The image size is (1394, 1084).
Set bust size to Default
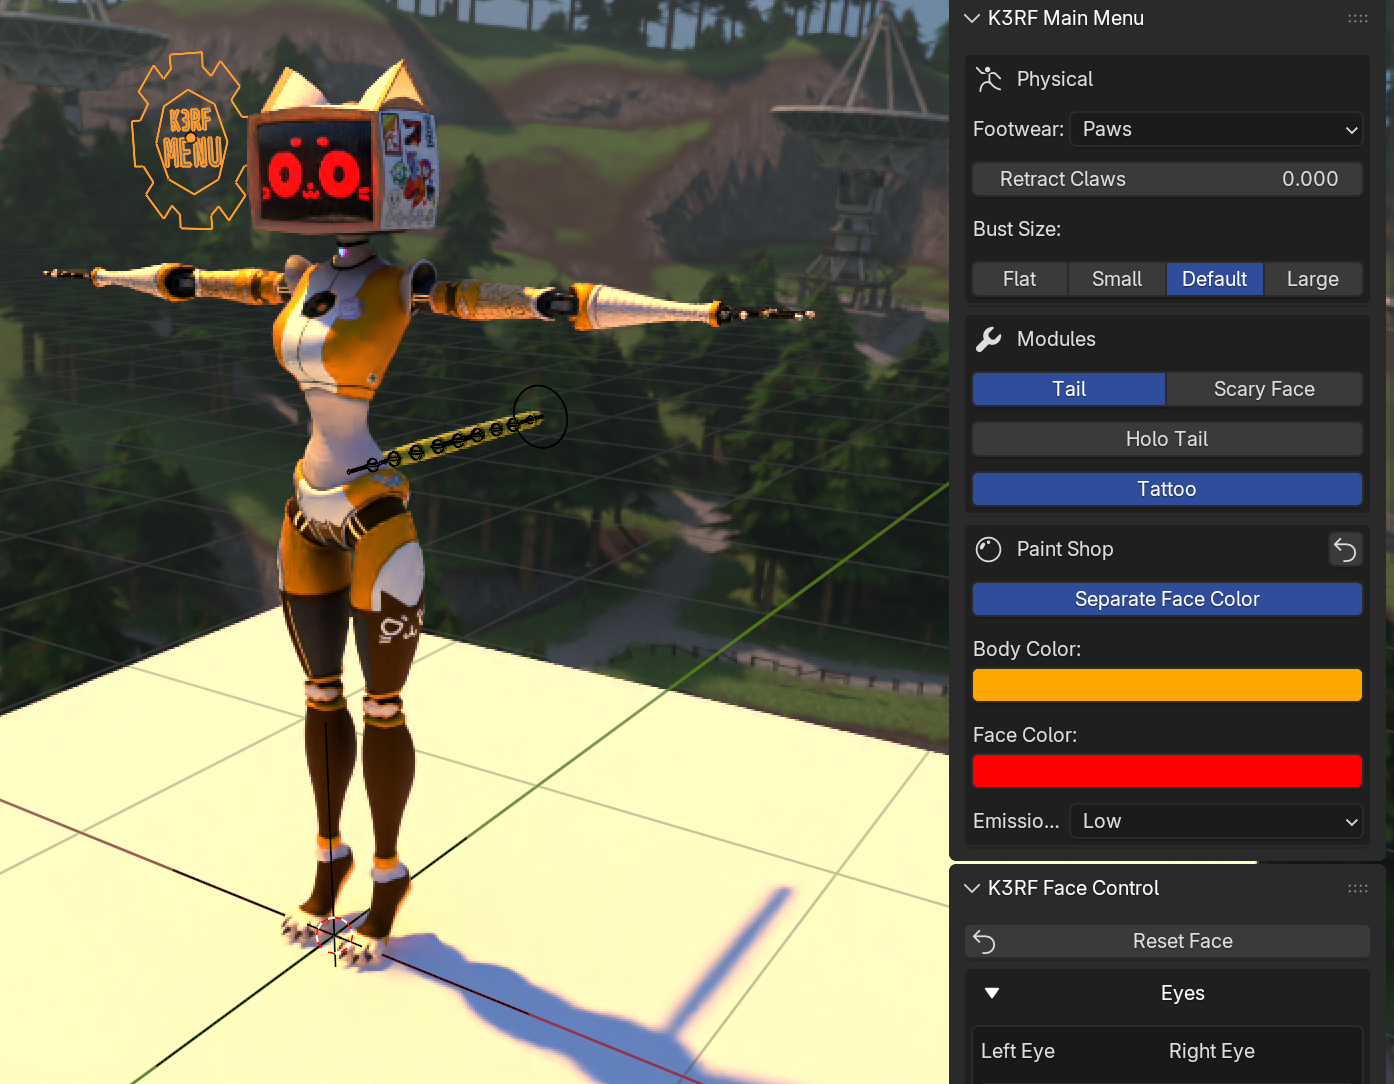(1215, 279)
